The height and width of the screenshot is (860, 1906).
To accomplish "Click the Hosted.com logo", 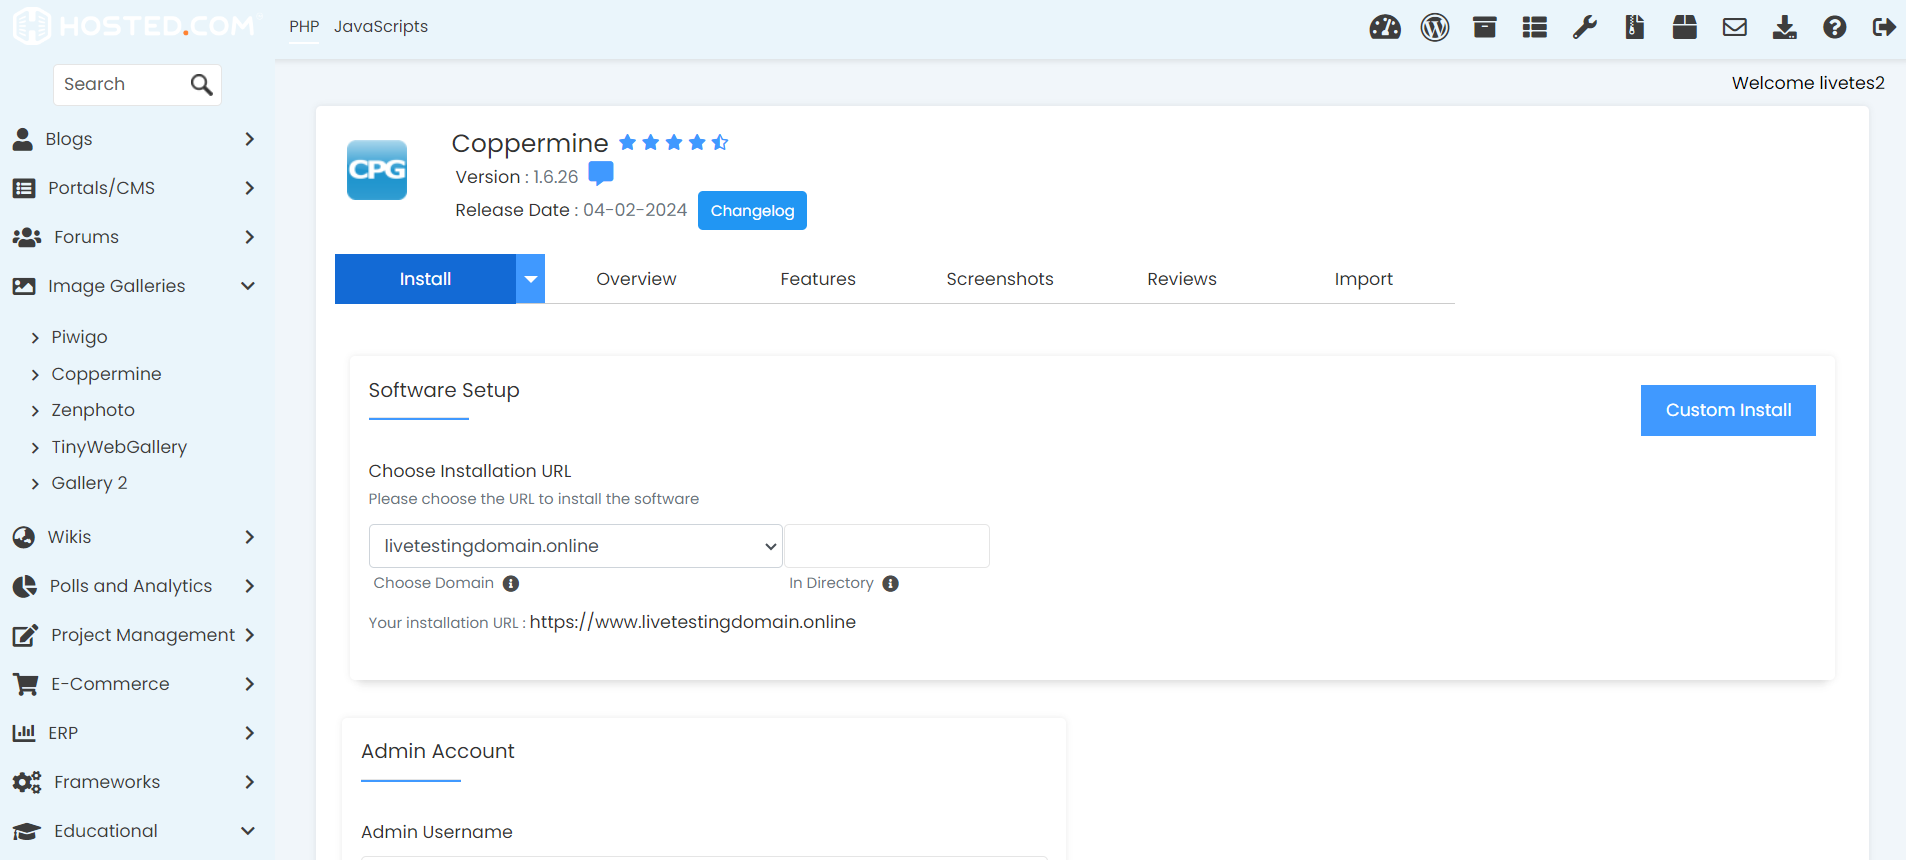I will 135,25.
